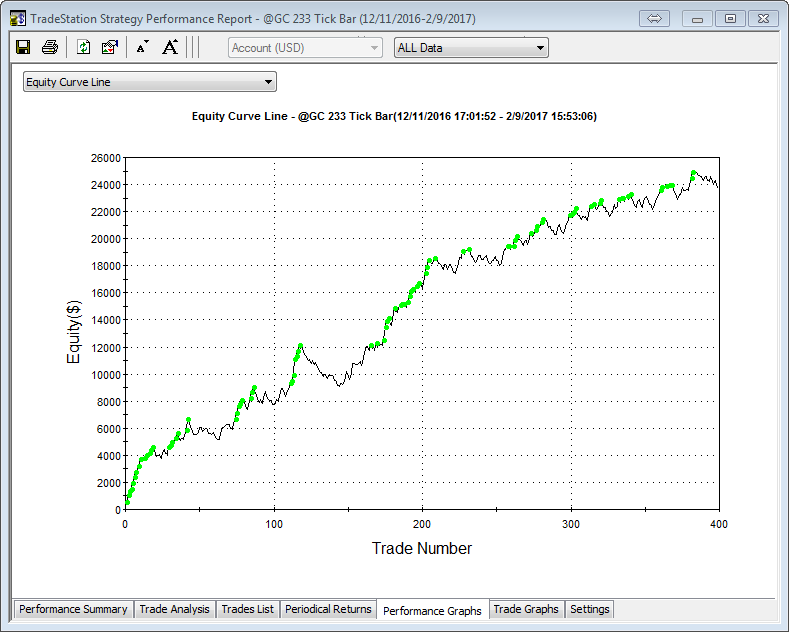Screen dimensions: 789x632
Task: Click the TradeStation app icon in title bar
Action: point(17,18)
